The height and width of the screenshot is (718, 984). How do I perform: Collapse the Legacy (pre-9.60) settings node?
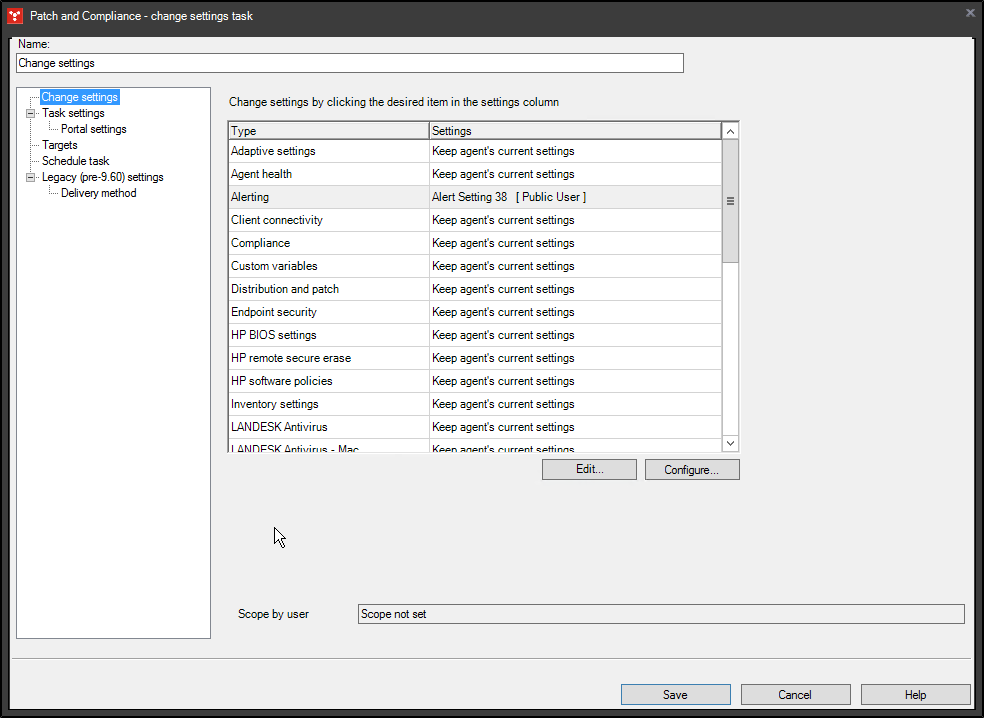[30, 177]
